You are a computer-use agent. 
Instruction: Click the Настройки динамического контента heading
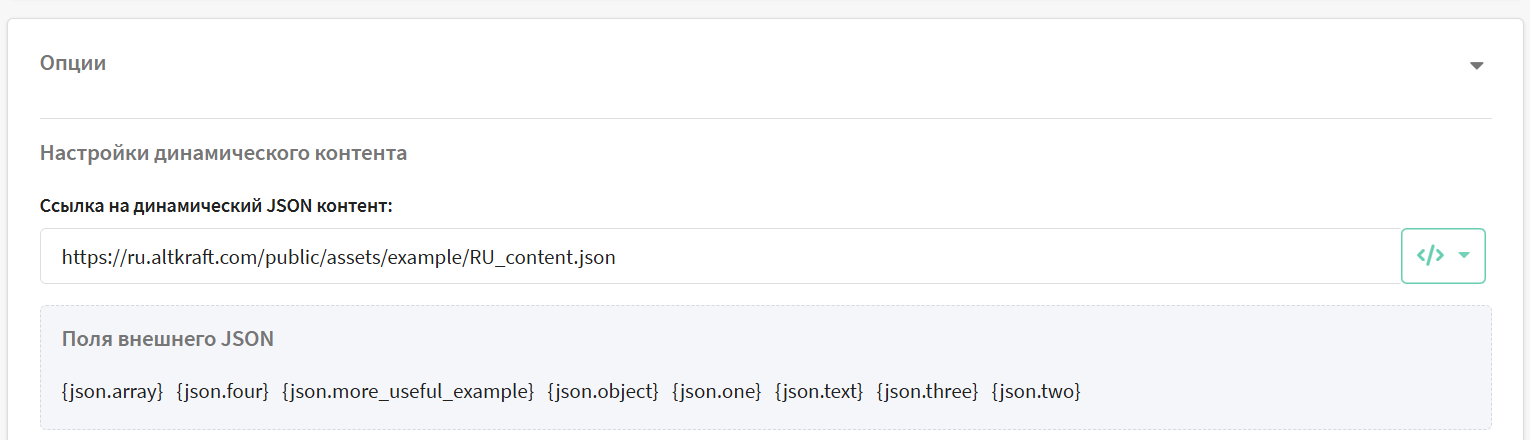pyautogui.click(x=223, y=154)
